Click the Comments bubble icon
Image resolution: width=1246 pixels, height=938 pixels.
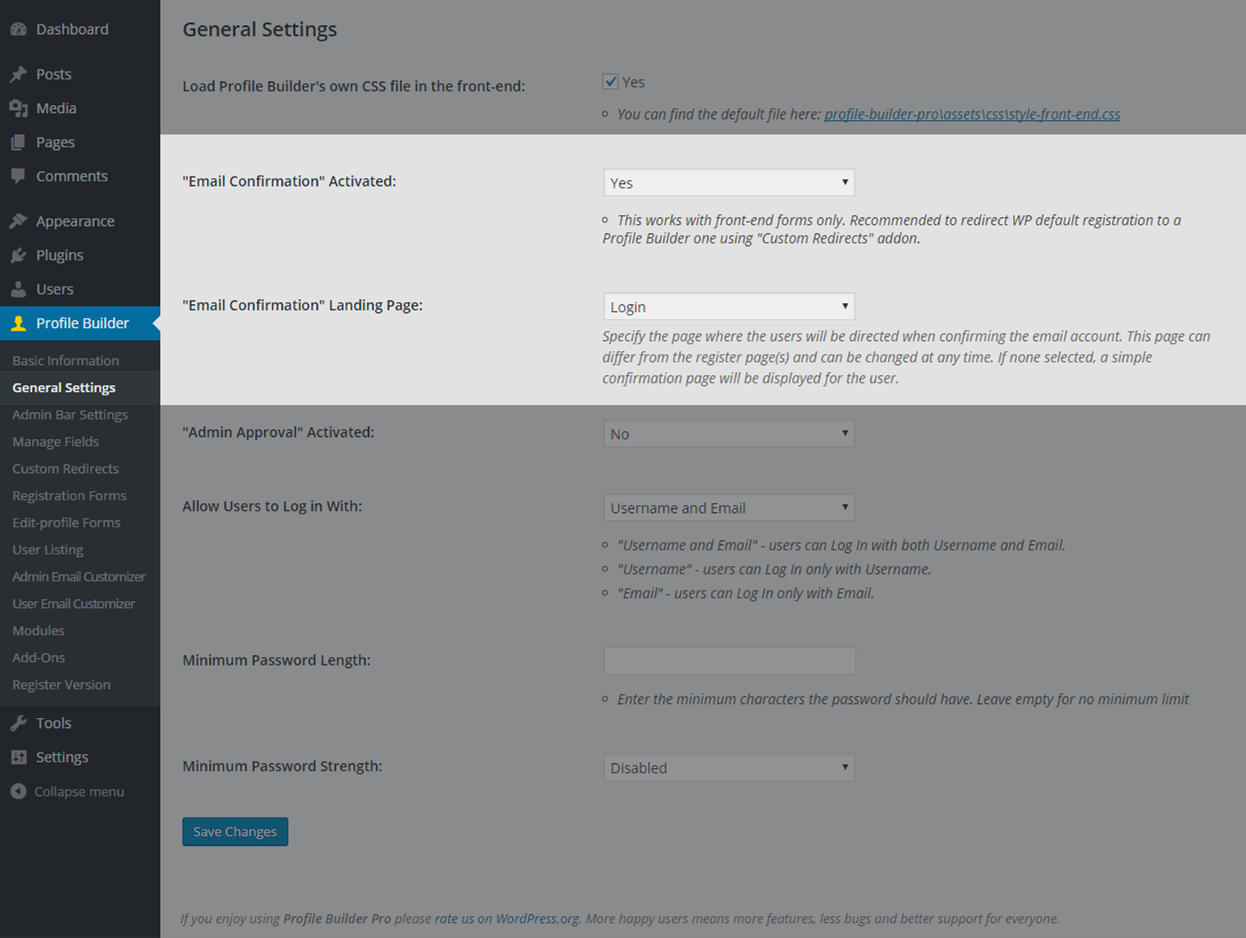coord(18,176)
